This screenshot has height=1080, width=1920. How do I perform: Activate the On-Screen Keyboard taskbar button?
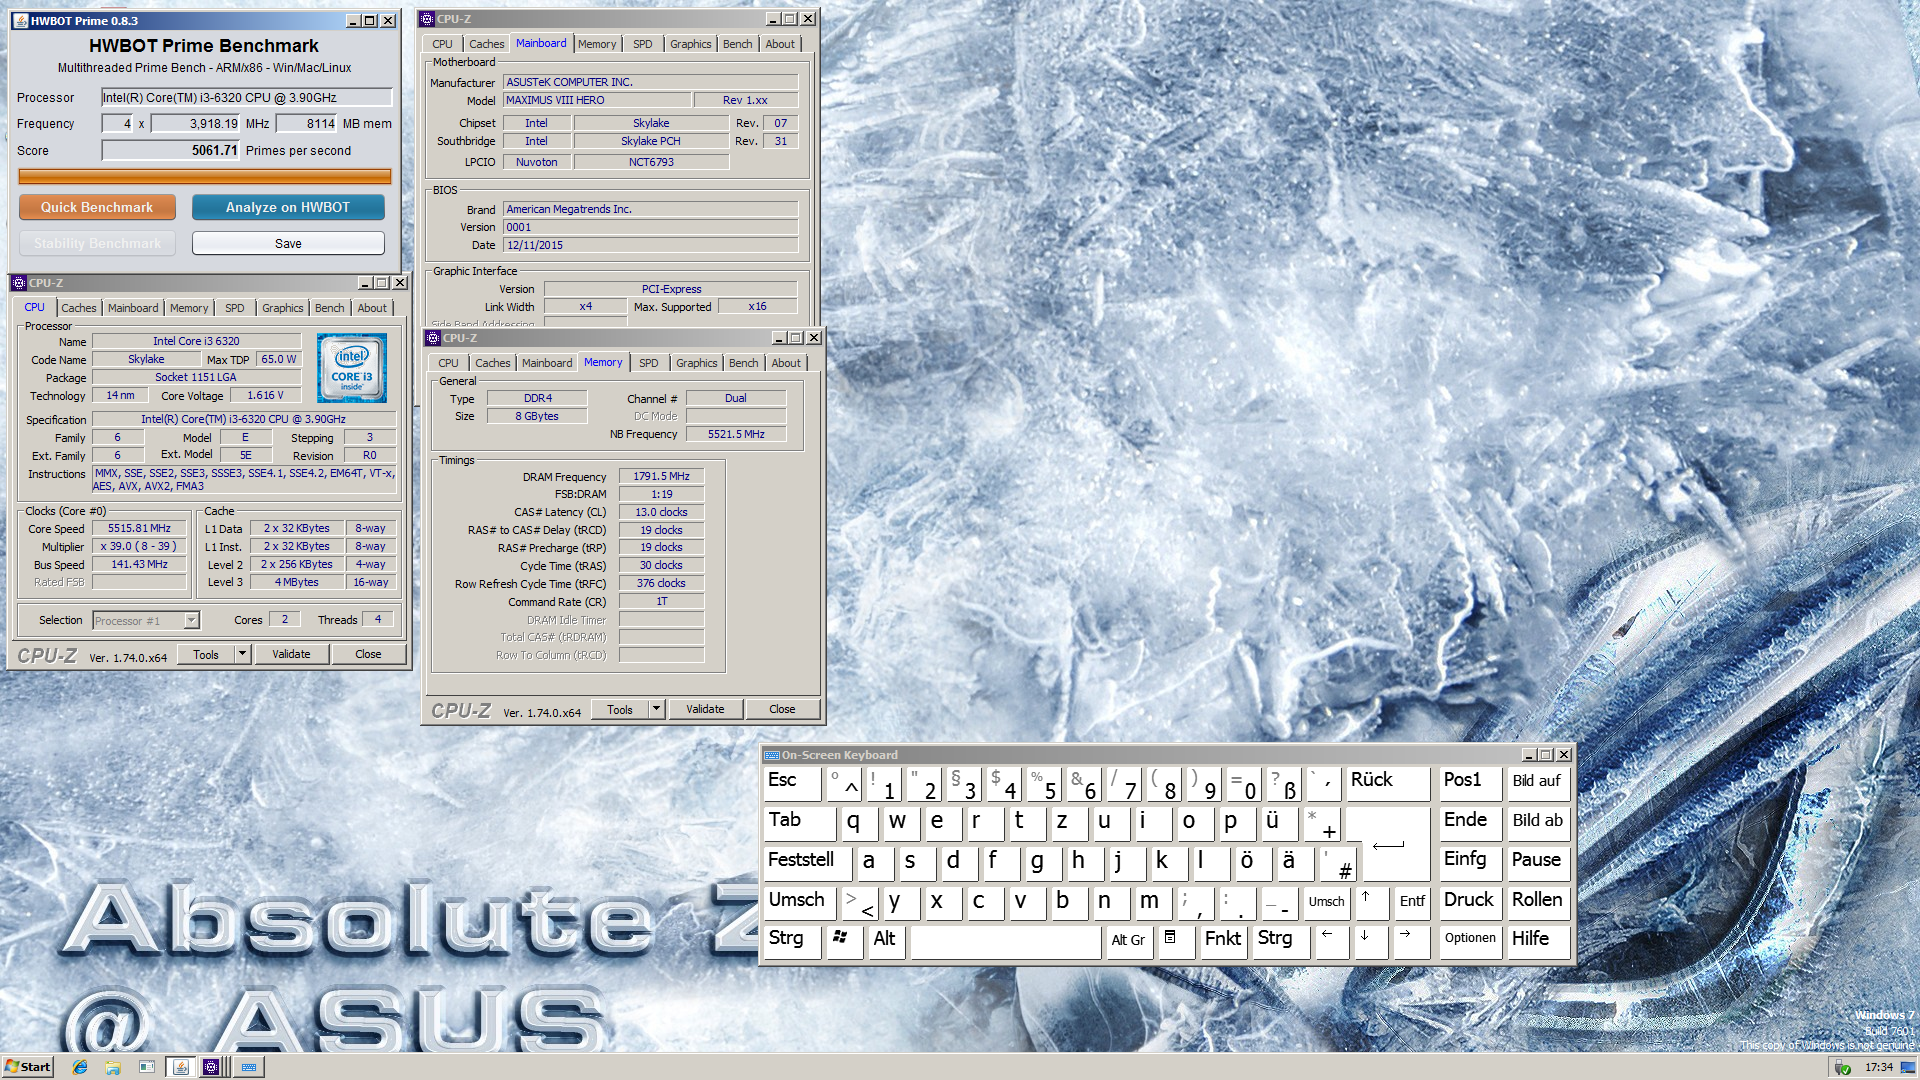249,1067
